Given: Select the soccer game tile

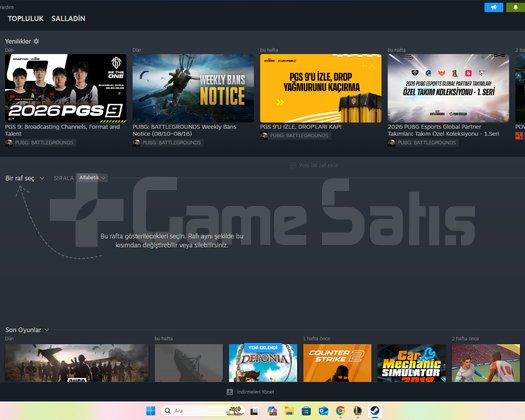Looking at the screenshot, I should pyautogui.click(x=486, y=363).
